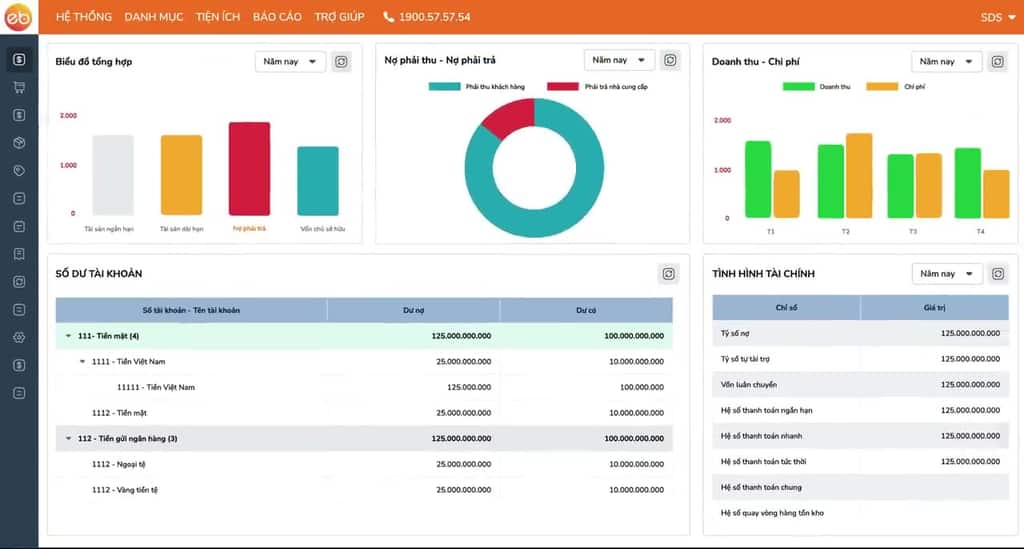
Task: Open Năm nay dropdown in Biểu đồ tổng hợp
Action: click(x=290, y=61)
